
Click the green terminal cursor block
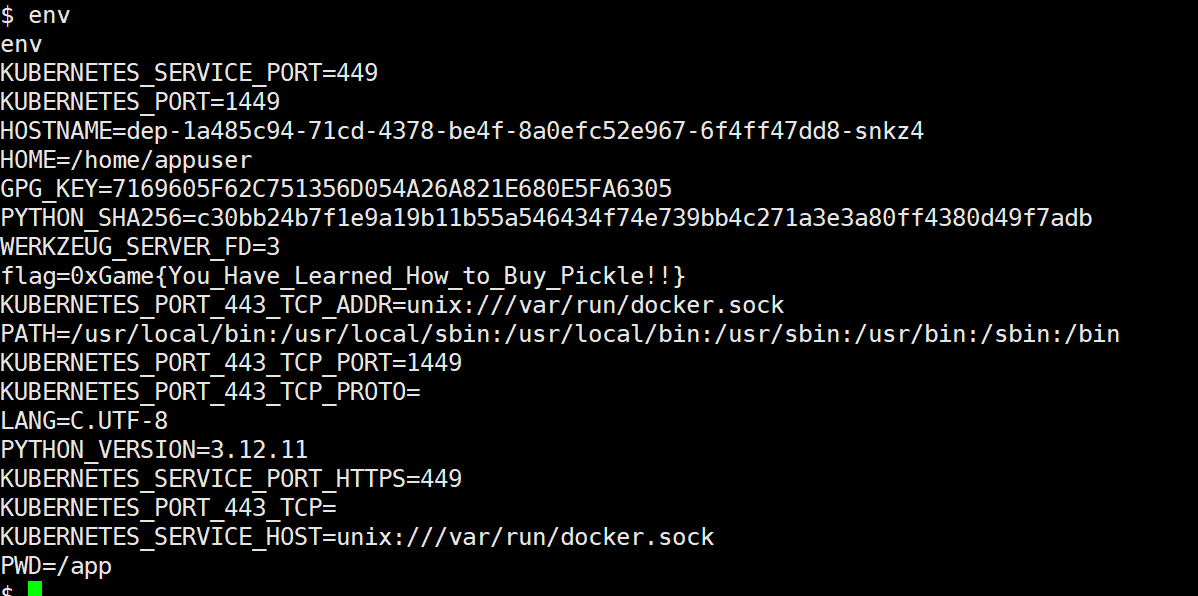[35, 589]
